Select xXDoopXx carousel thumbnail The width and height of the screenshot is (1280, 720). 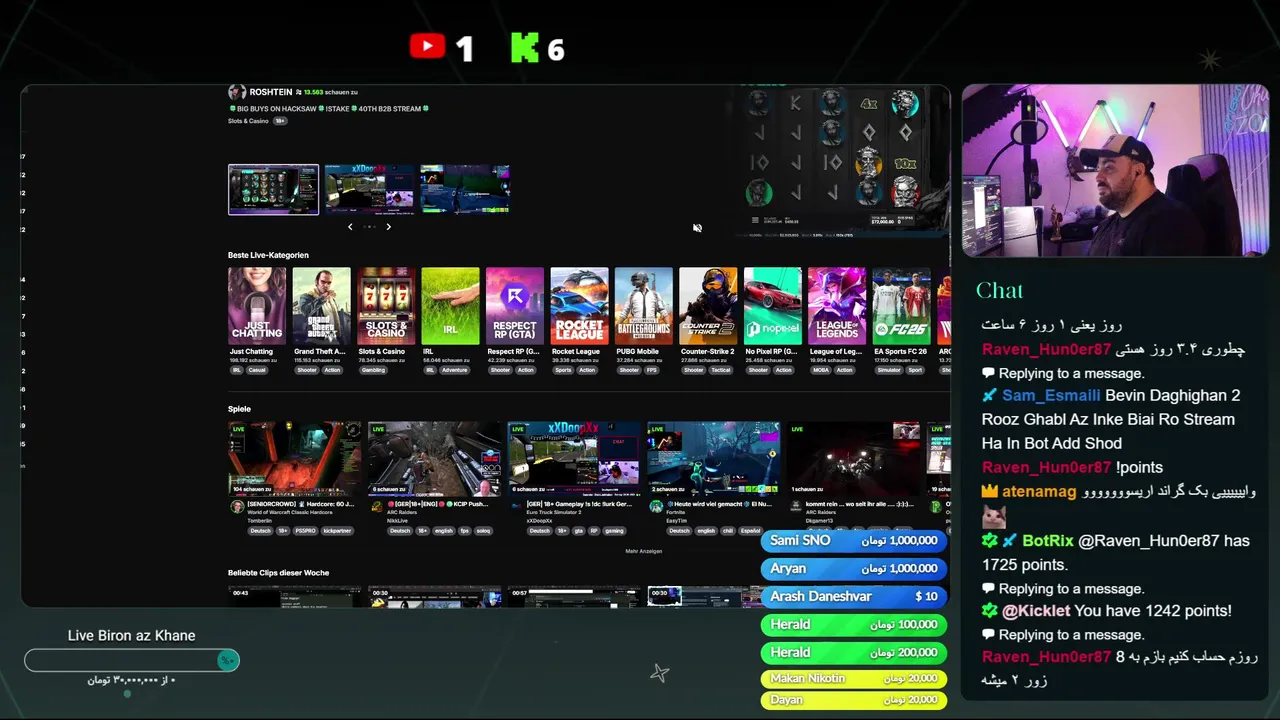(369, 189)
